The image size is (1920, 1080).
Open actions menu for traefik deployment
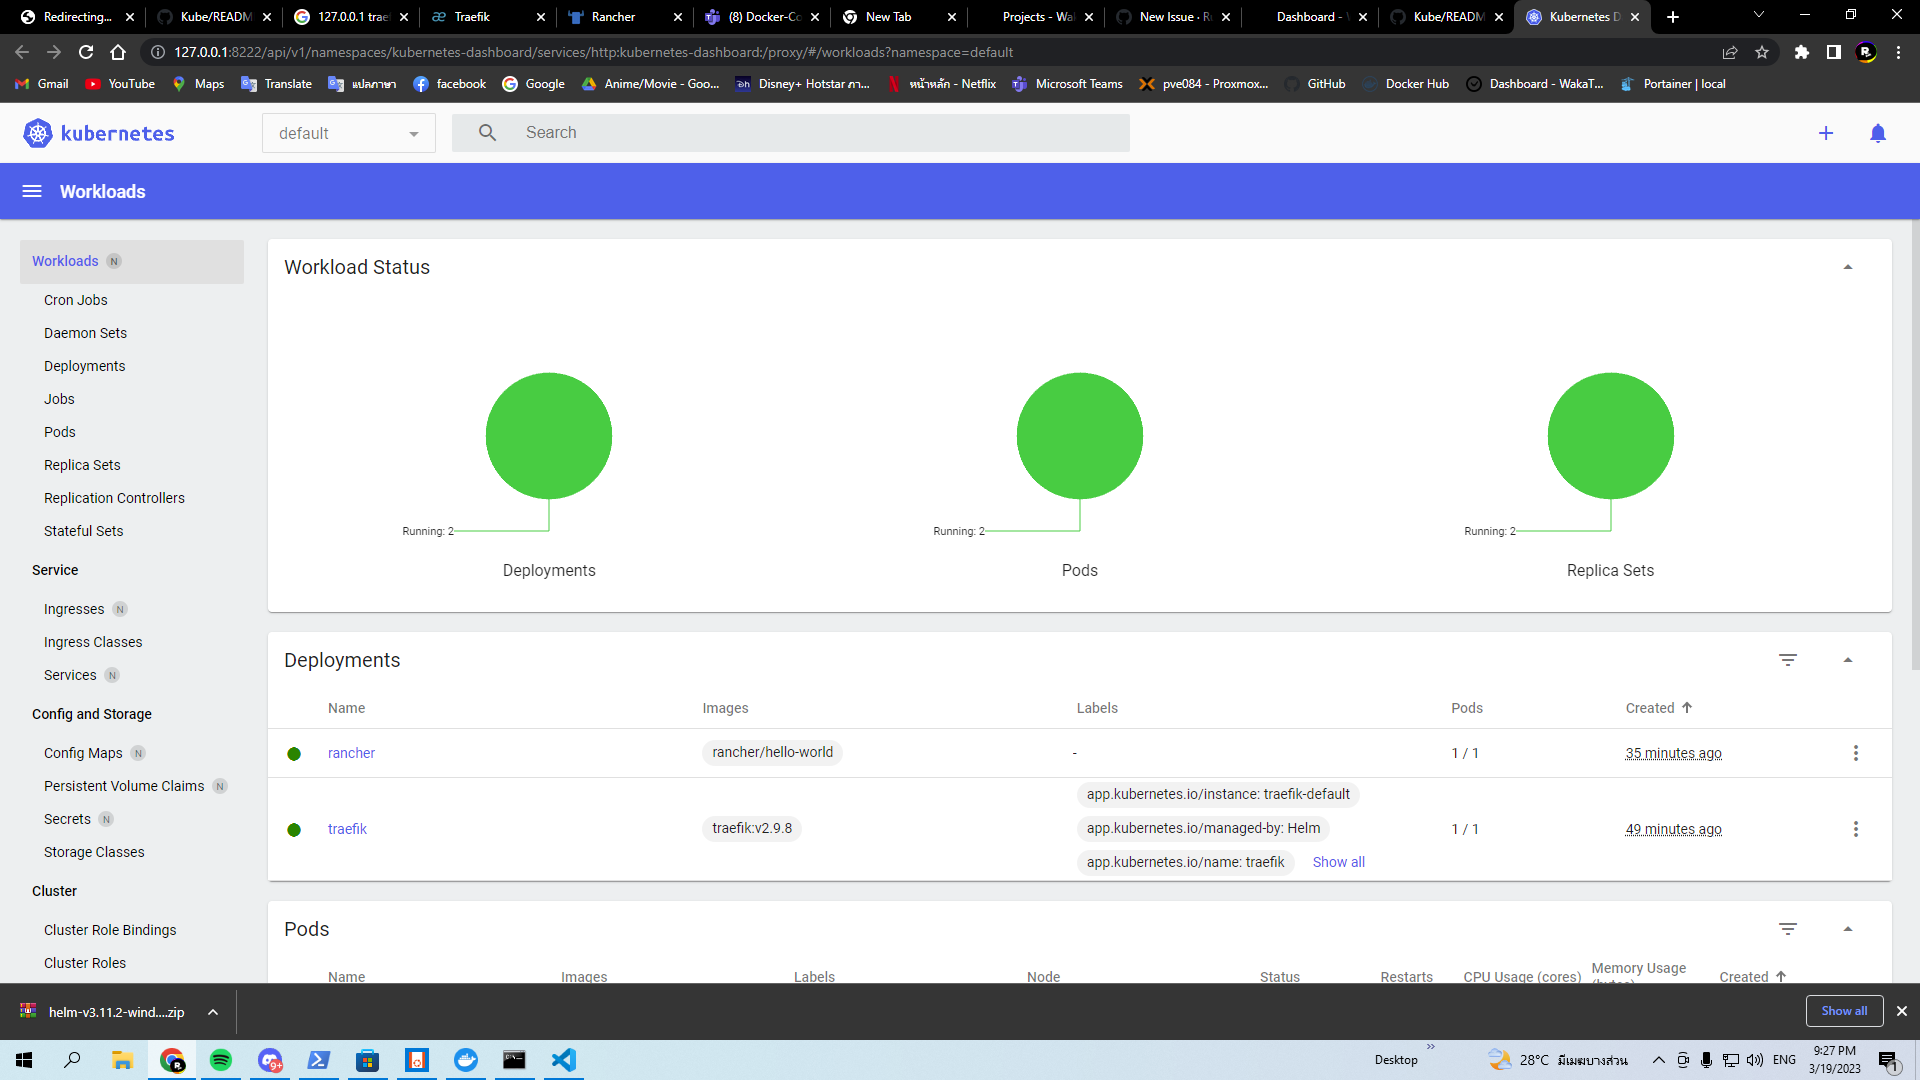[x=1856, y=829]
